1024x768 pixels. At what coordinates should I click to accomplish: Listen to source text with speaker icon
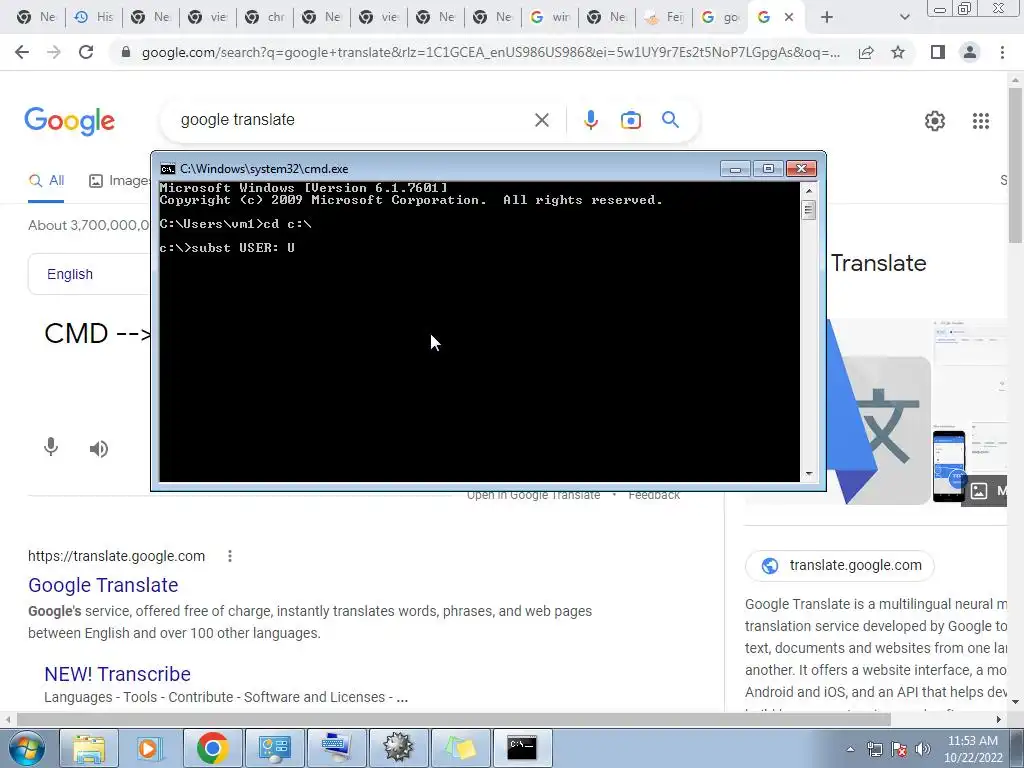(x=99, y=449)
